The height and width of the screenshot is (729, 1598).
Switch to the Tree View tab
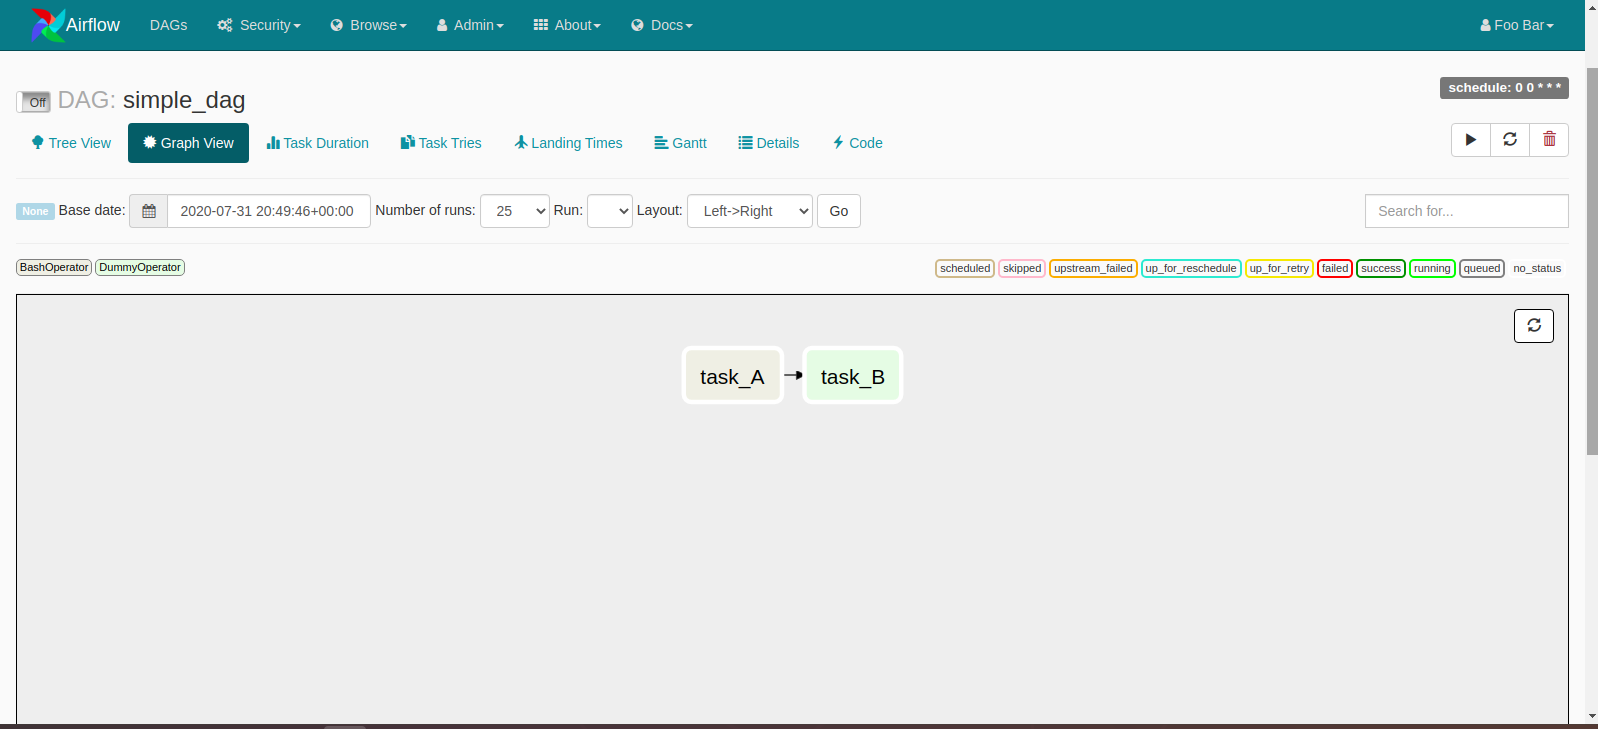pyautogui.click(x=71, y=143)
